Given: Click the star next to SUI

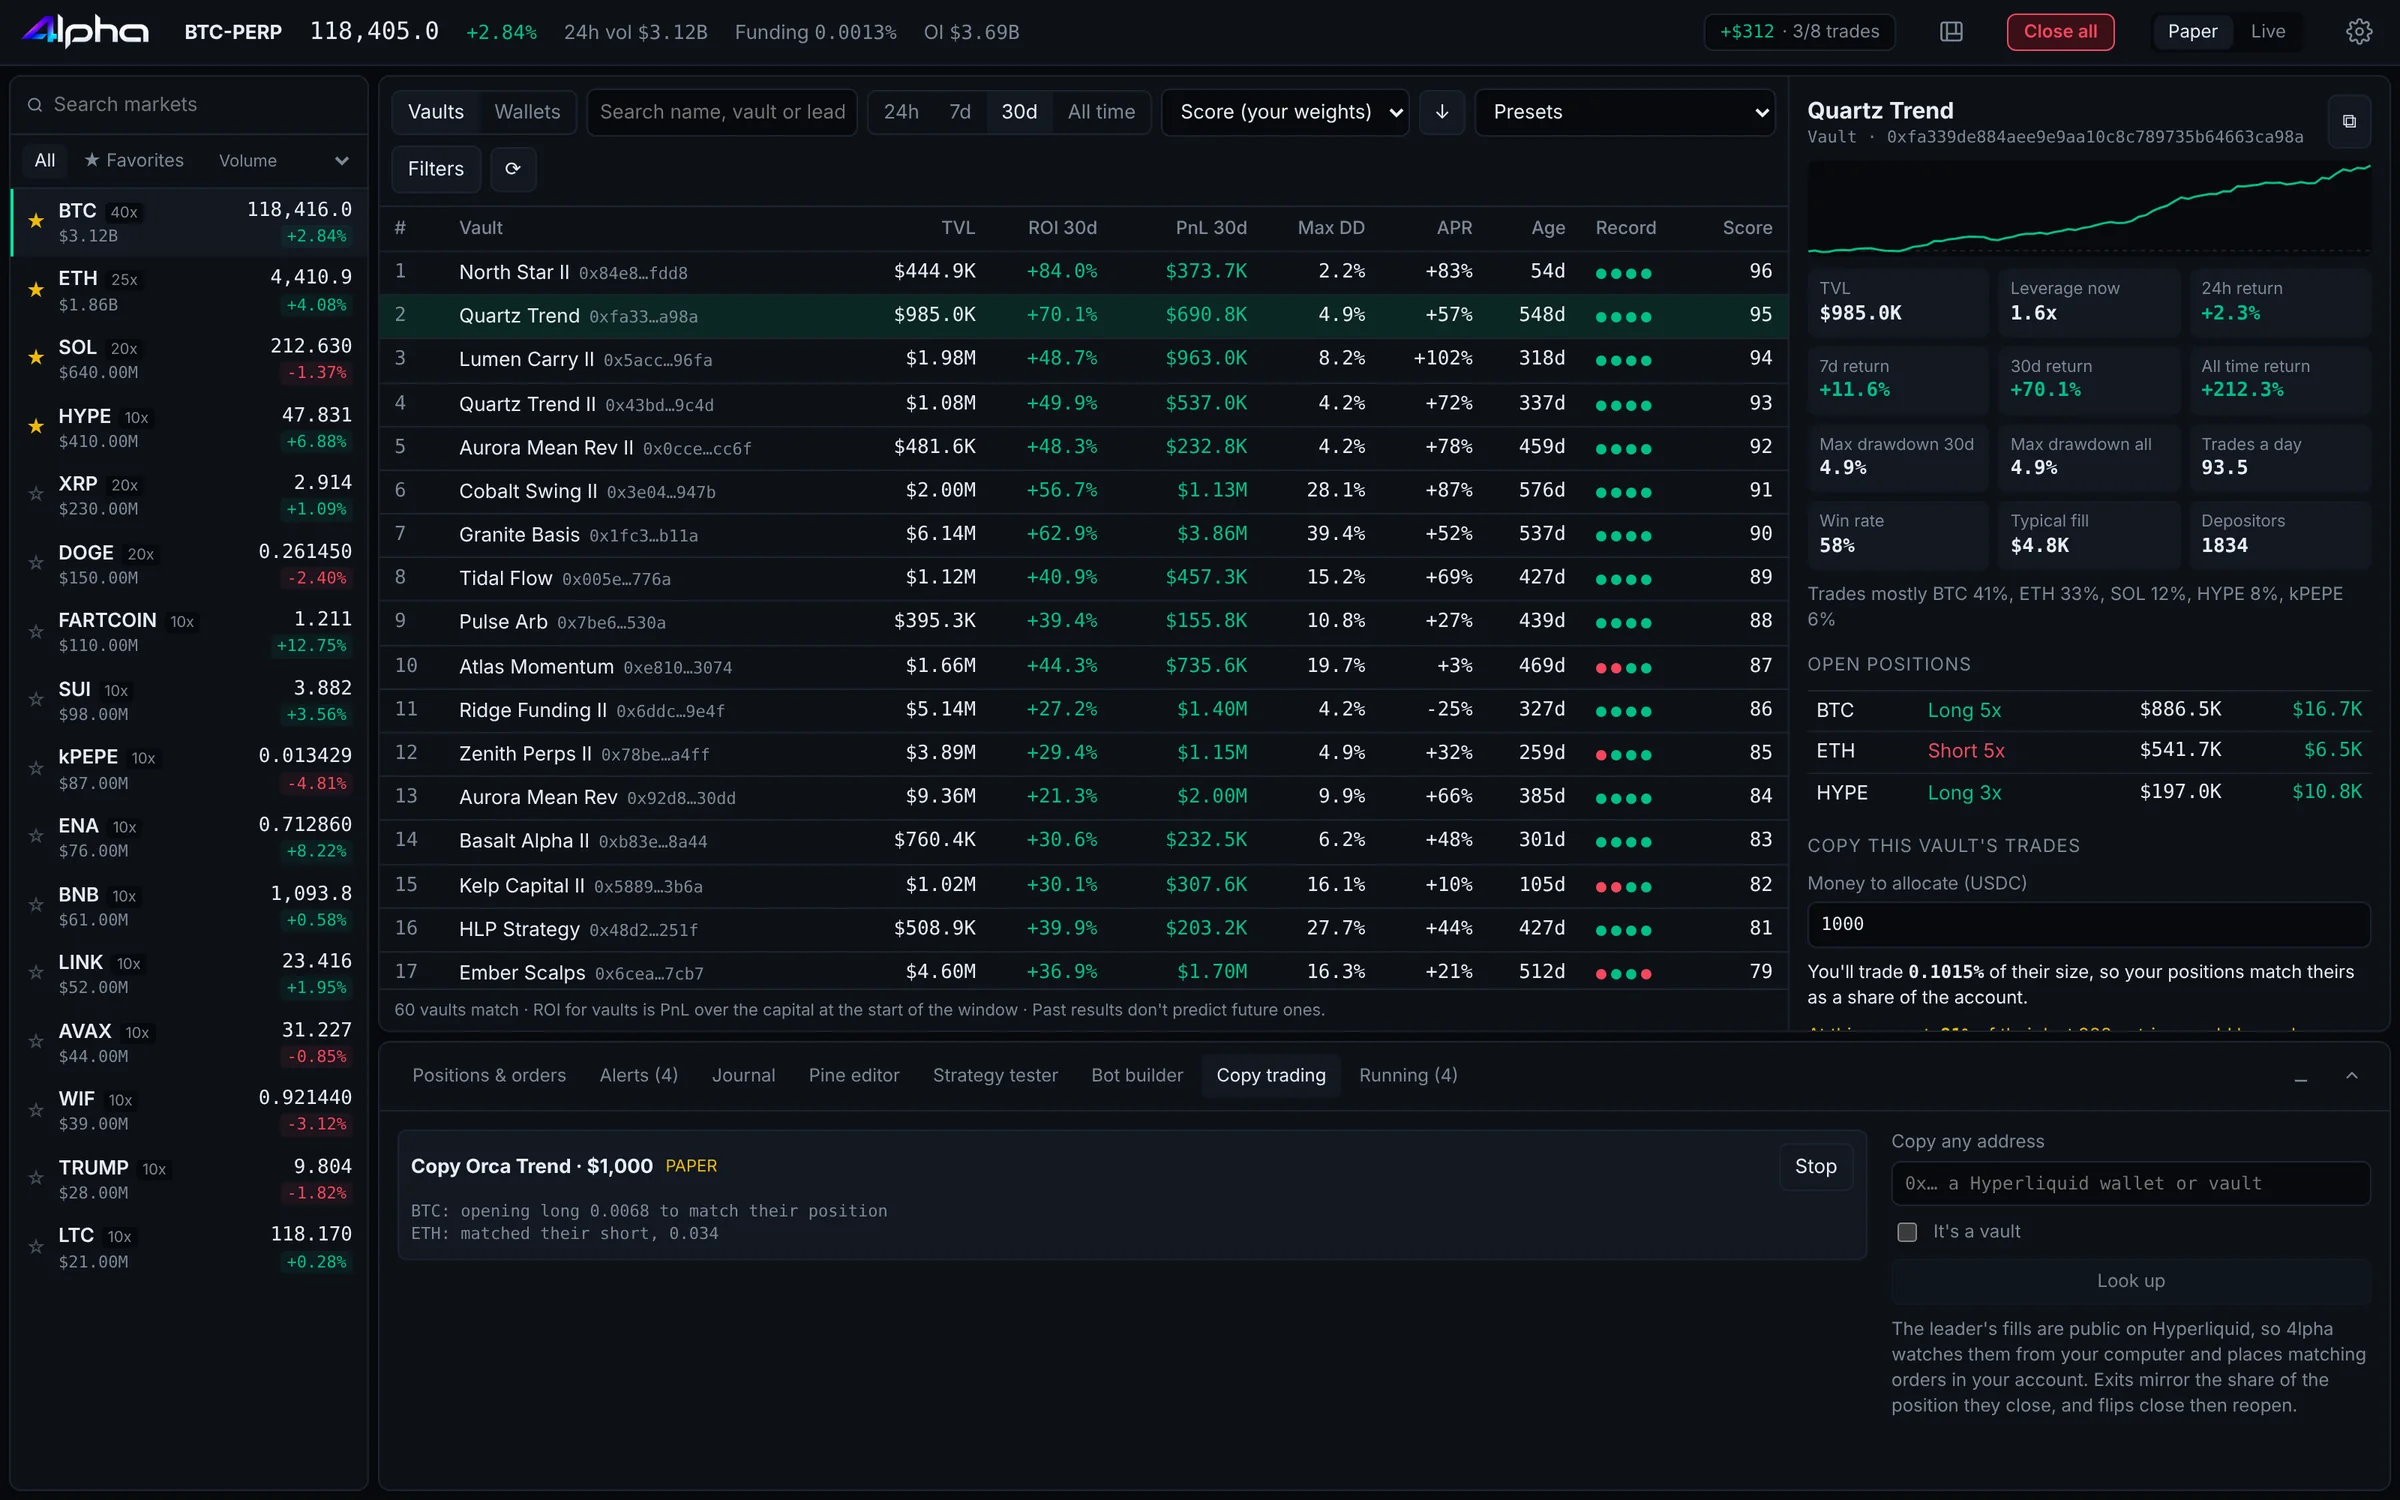Looking at the screenshot, I should coord(36,700).
